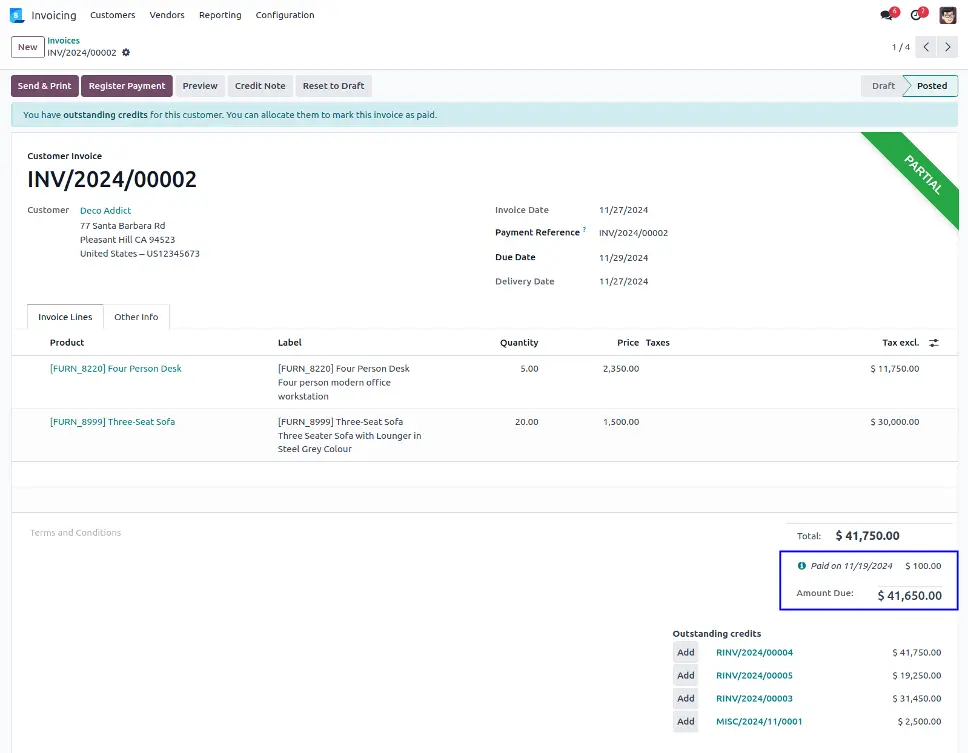Go to next record with right arrow
The height and width of the screenshot is (753, 968).
click(x=948, y=47)
